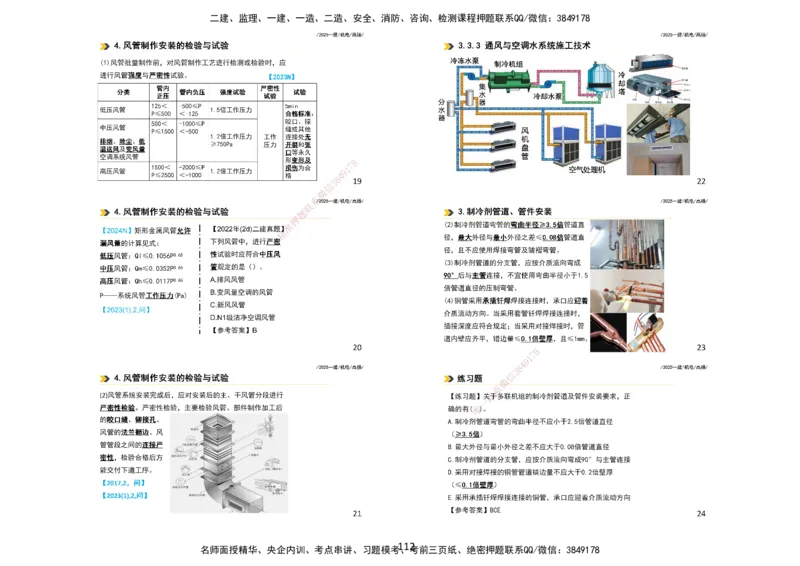Click the 冷冻水泵 label in the diagram
This screenshot has width=800, height=566.
coord(464,61)
